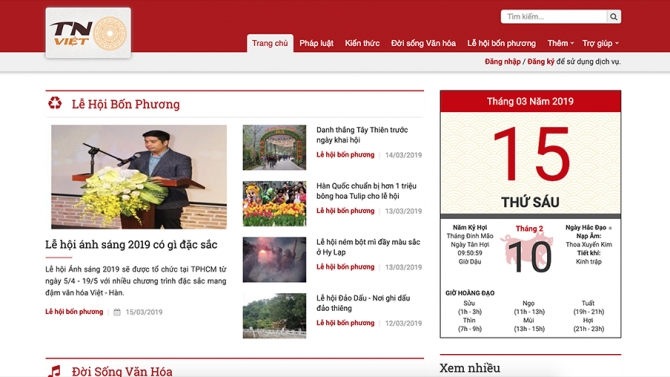Open the Lễ Hội Bốn Phương section heading
670x377 pixels.
(126, 104)
